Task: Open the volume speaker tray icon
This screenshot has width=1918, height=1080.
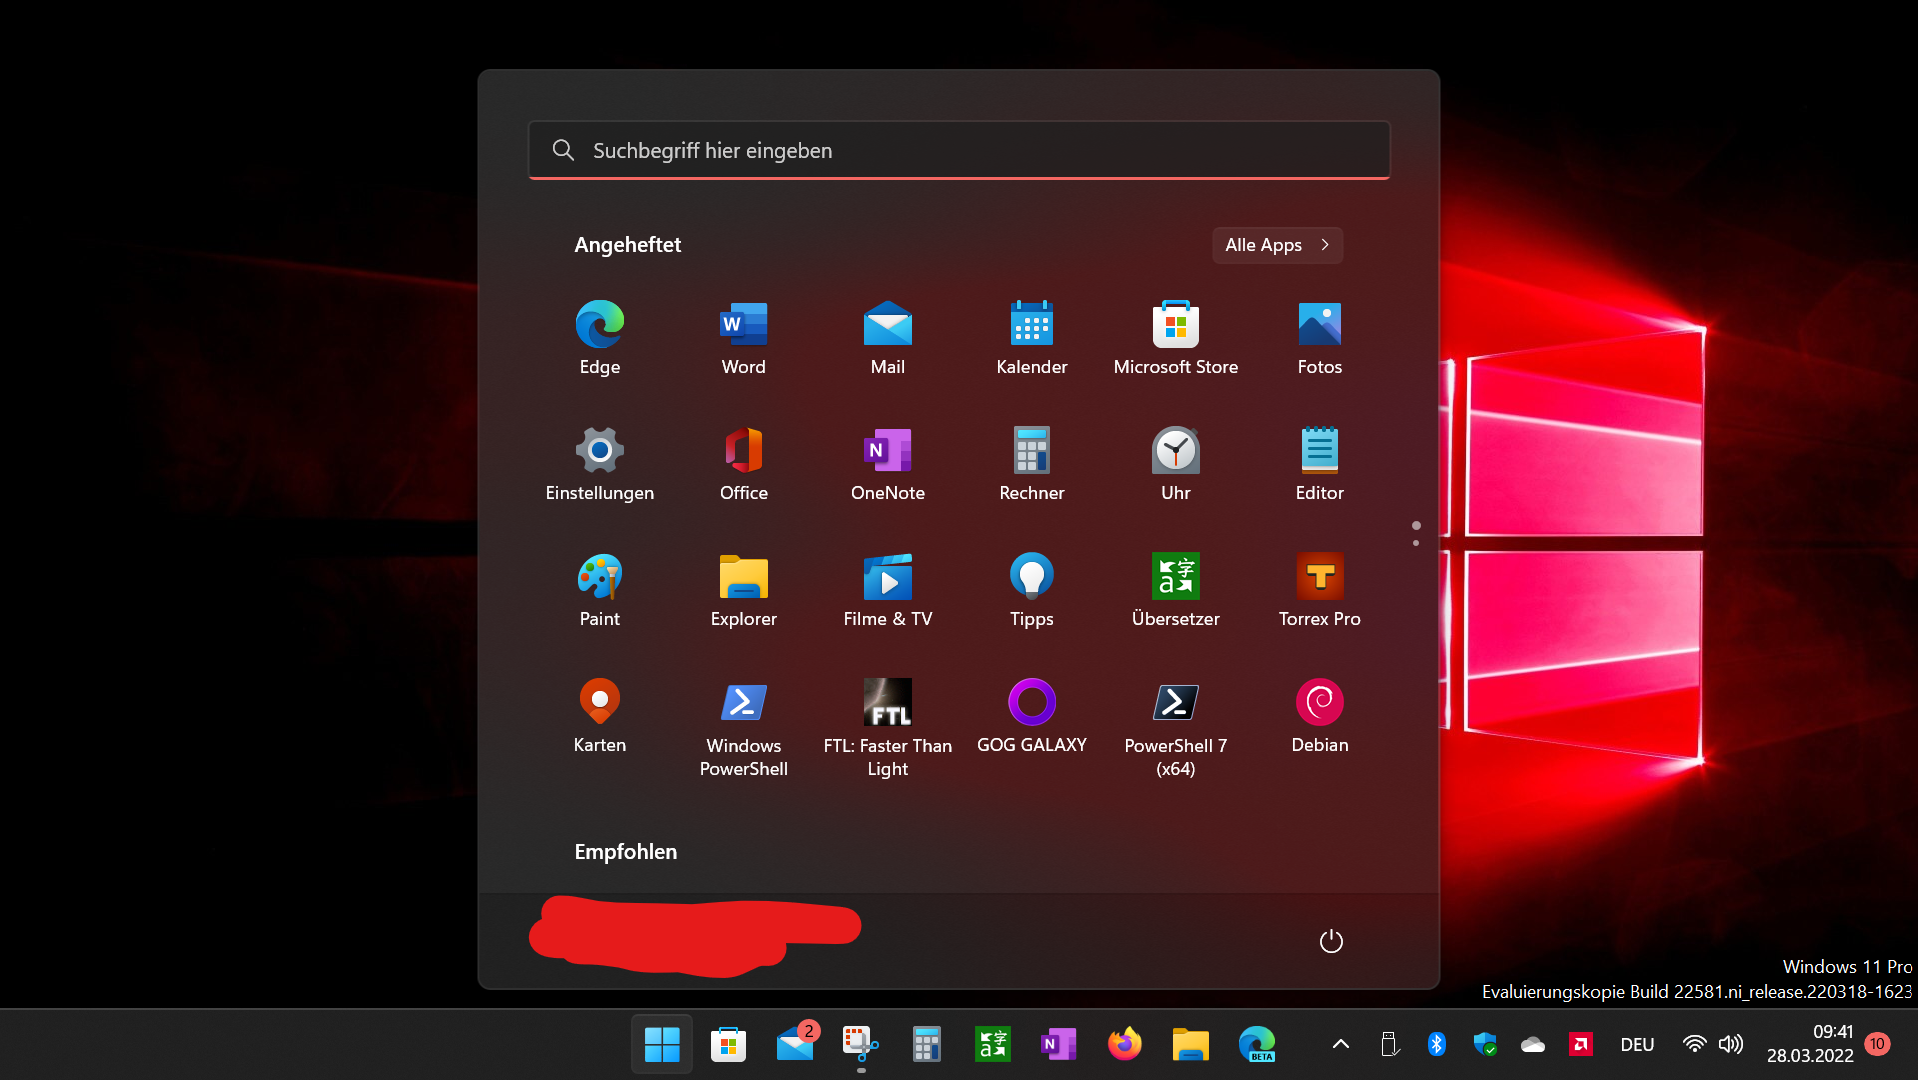Action: point(1731,1044)
